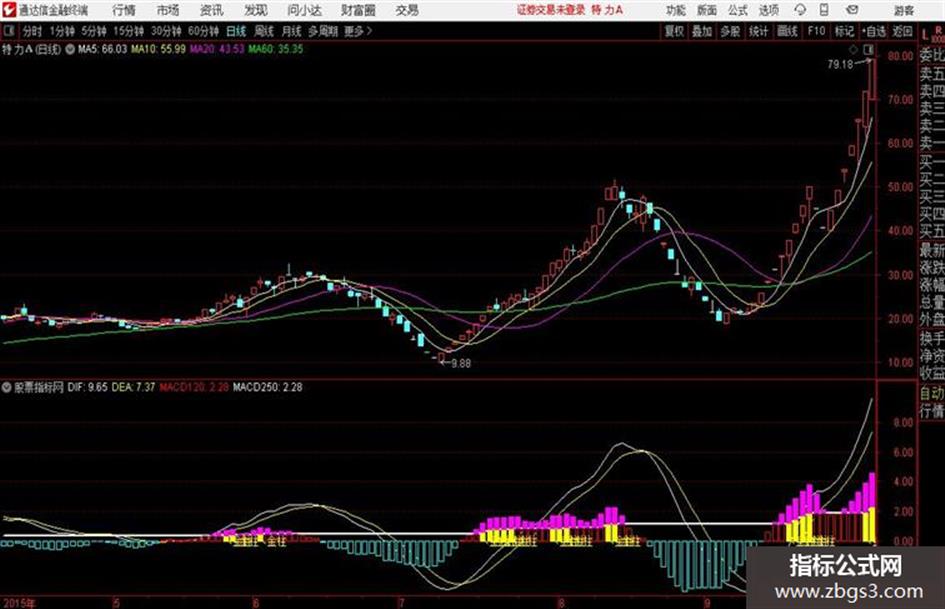Click the 返回 back button
Viewport: 945px width, 609px height.
pyautogui.click(x=902, y=31)
